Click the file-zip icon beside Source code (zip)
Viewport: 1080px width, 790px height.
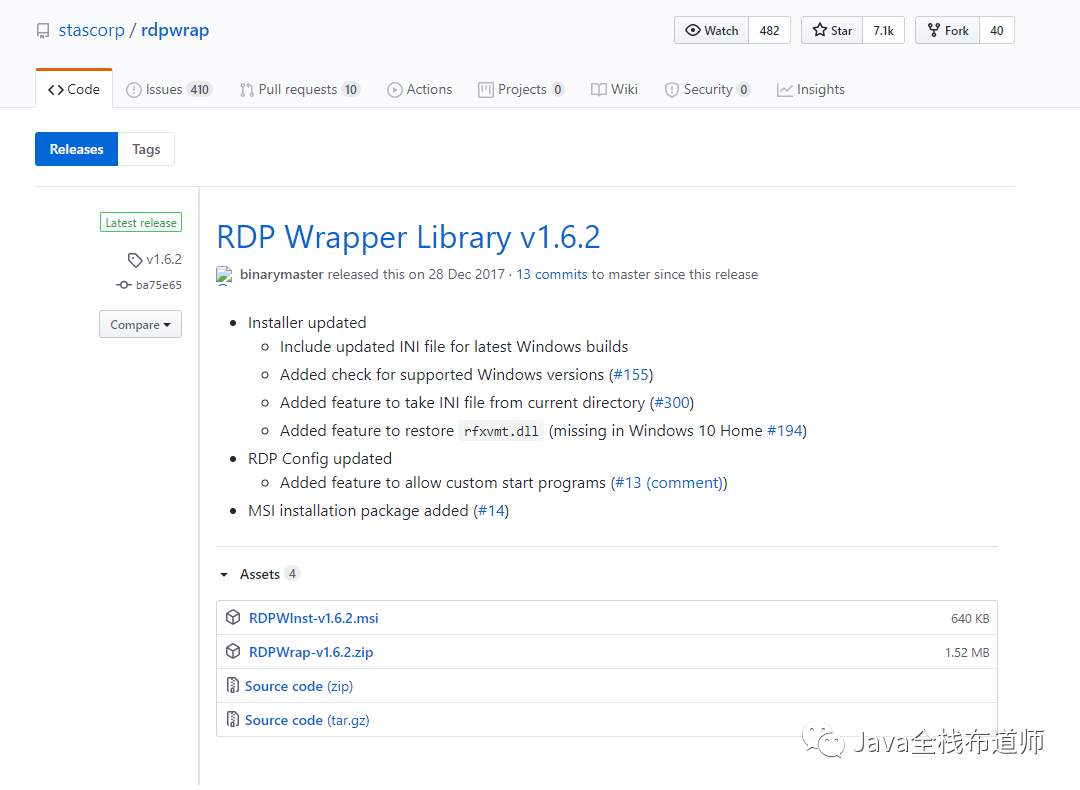pos(233,685)
